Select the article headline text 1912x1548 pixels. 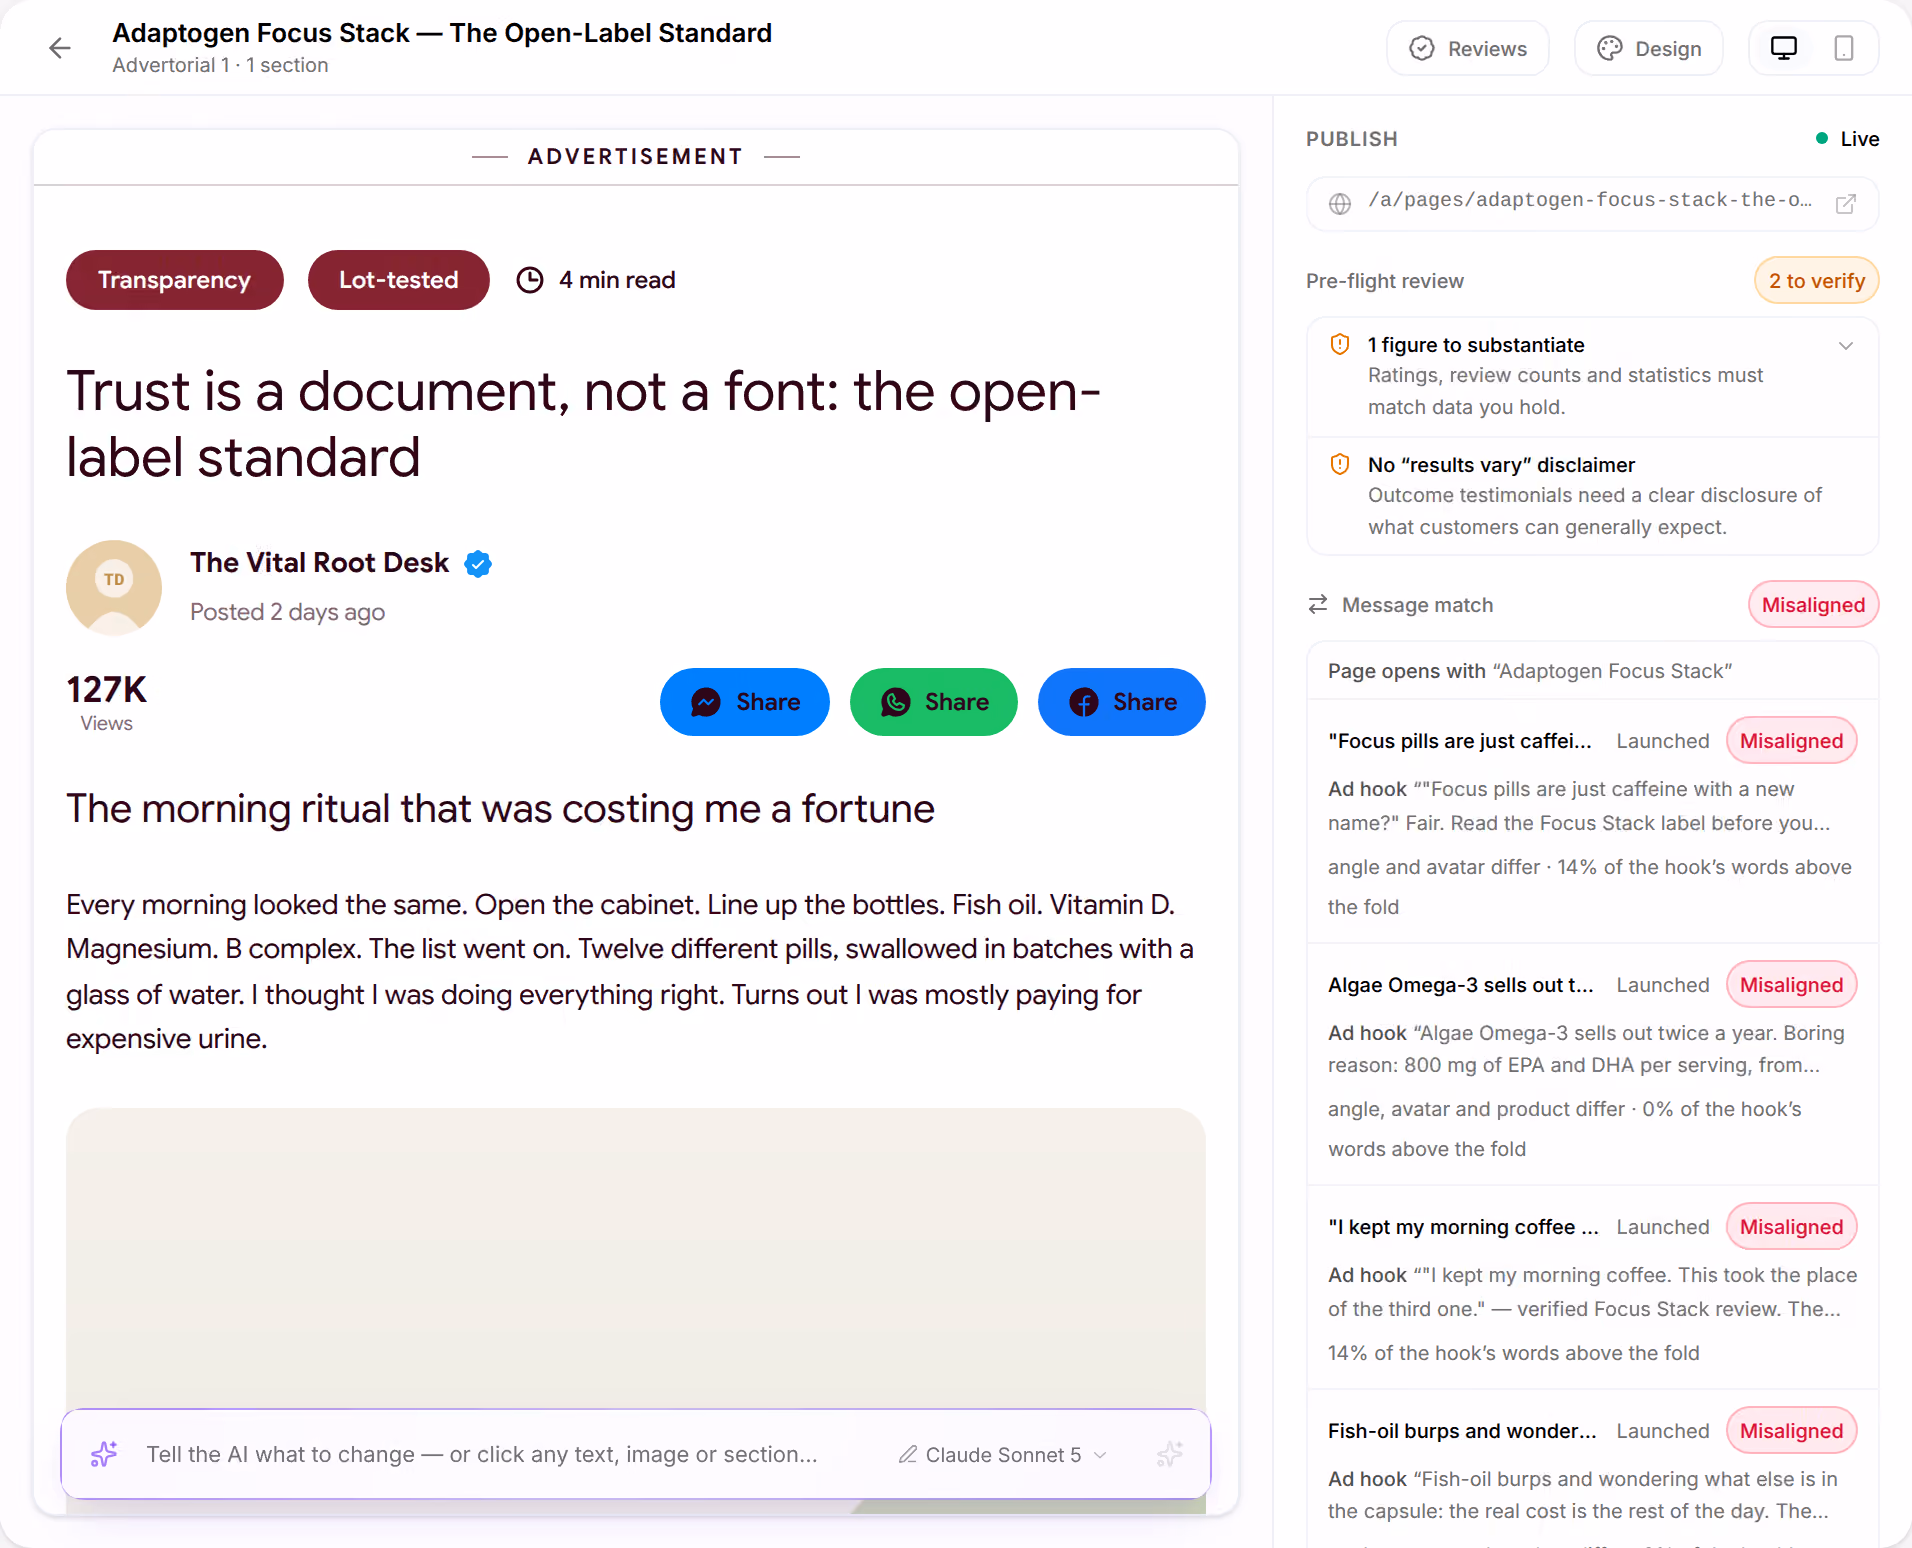[584, 424]
